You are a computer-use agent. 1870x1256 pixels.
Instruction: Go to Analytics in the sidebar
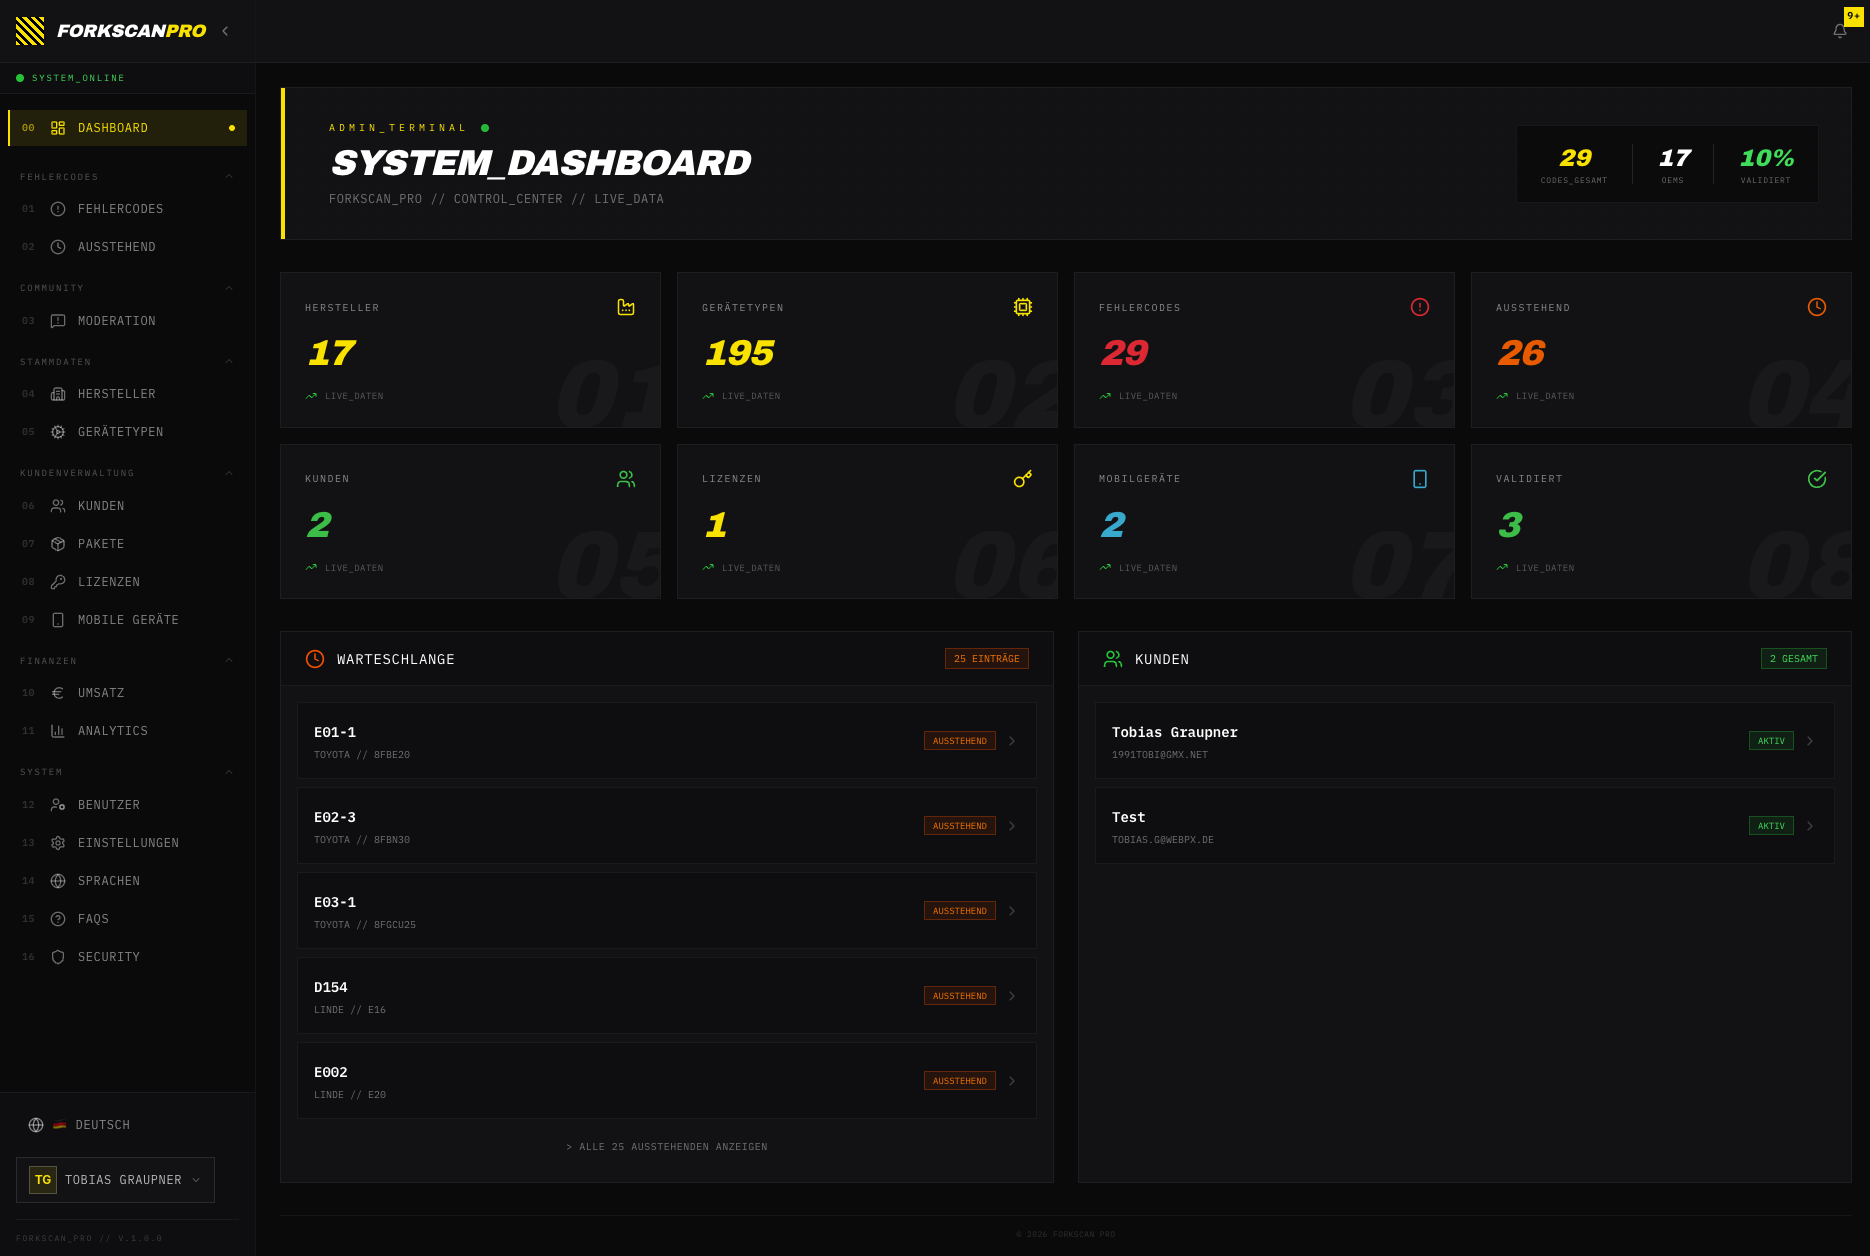click(x=112, y=731)
